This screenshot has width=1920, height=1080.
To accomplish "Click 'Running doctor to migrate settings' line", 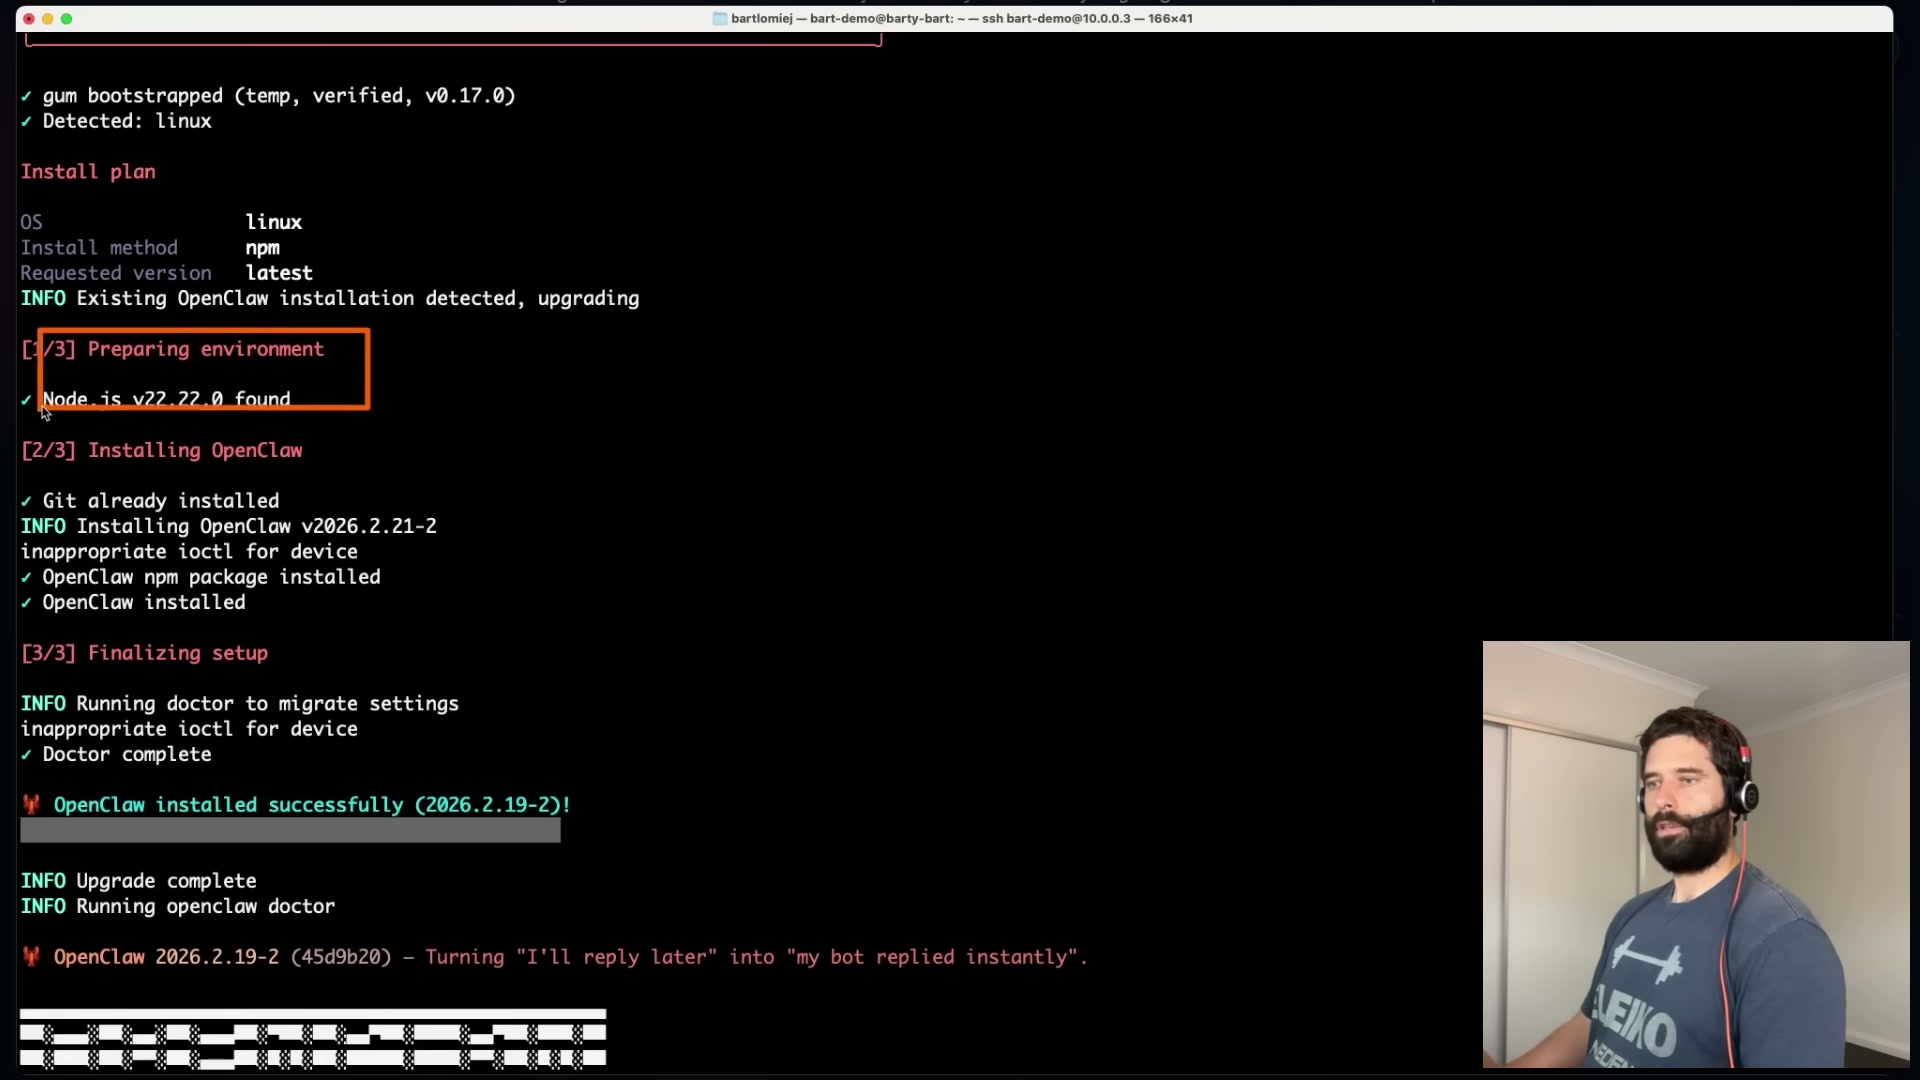I will click(240, 704).
